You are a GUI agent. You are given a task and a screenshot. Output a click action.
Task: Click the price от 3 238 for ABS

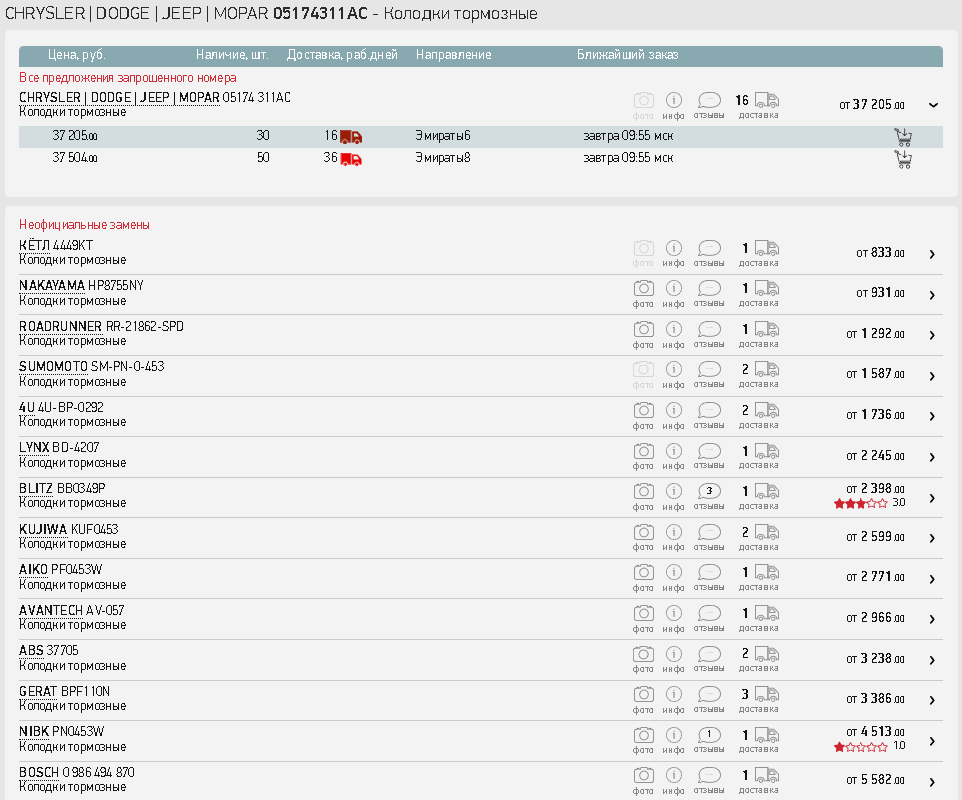[875, 659]
